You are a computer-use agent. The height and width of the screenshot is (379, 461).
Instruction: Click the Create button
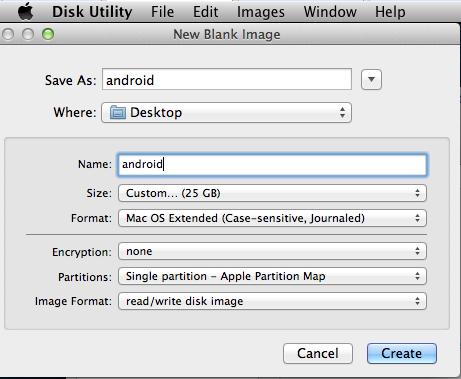[402, 353]
